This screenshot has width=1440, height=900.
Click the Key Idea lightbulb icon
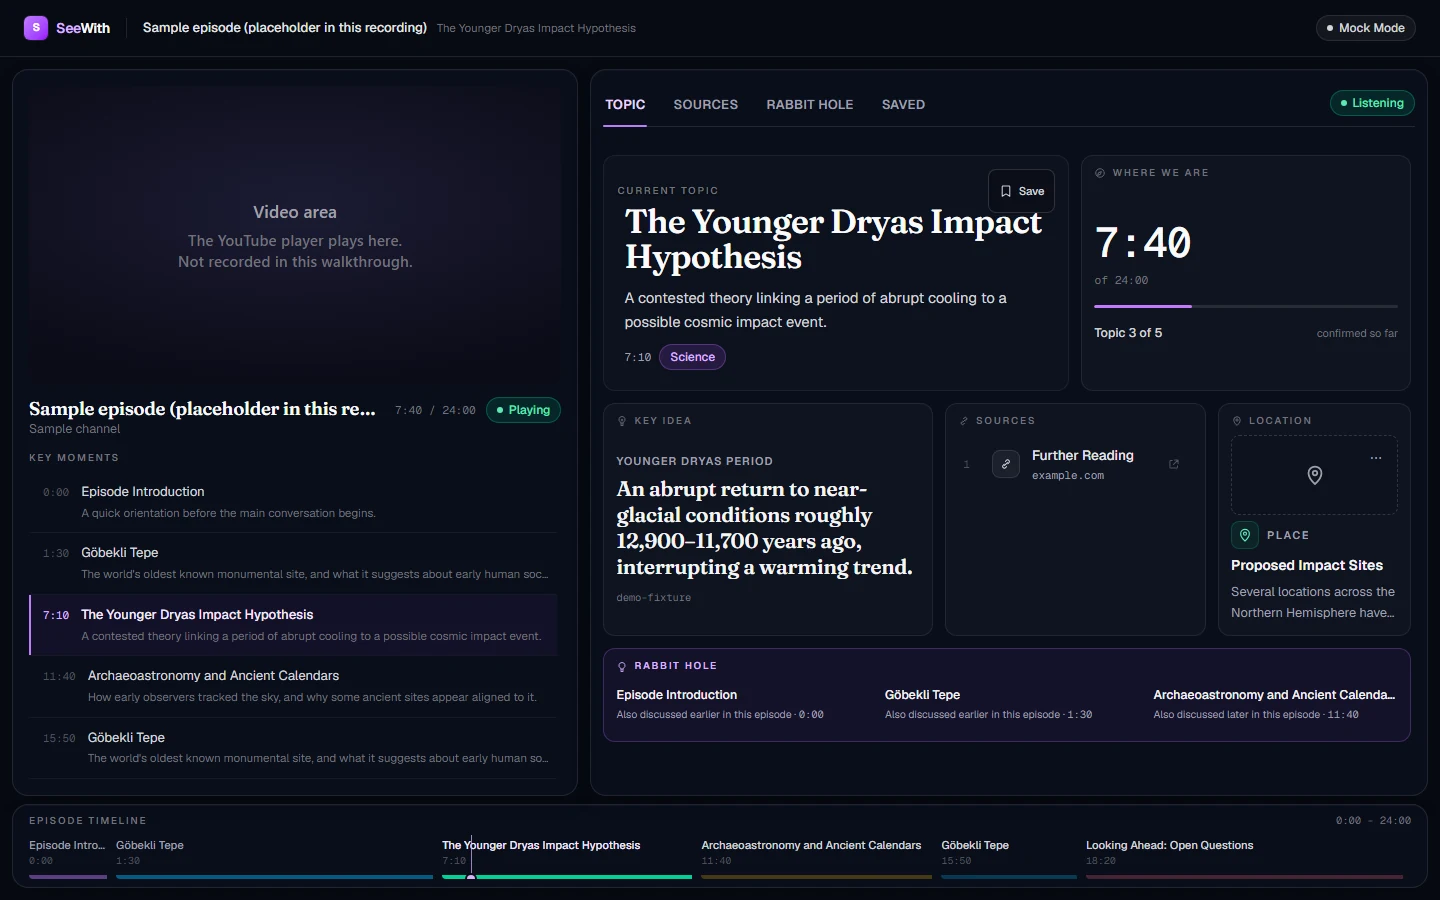[x=622, y=421]
